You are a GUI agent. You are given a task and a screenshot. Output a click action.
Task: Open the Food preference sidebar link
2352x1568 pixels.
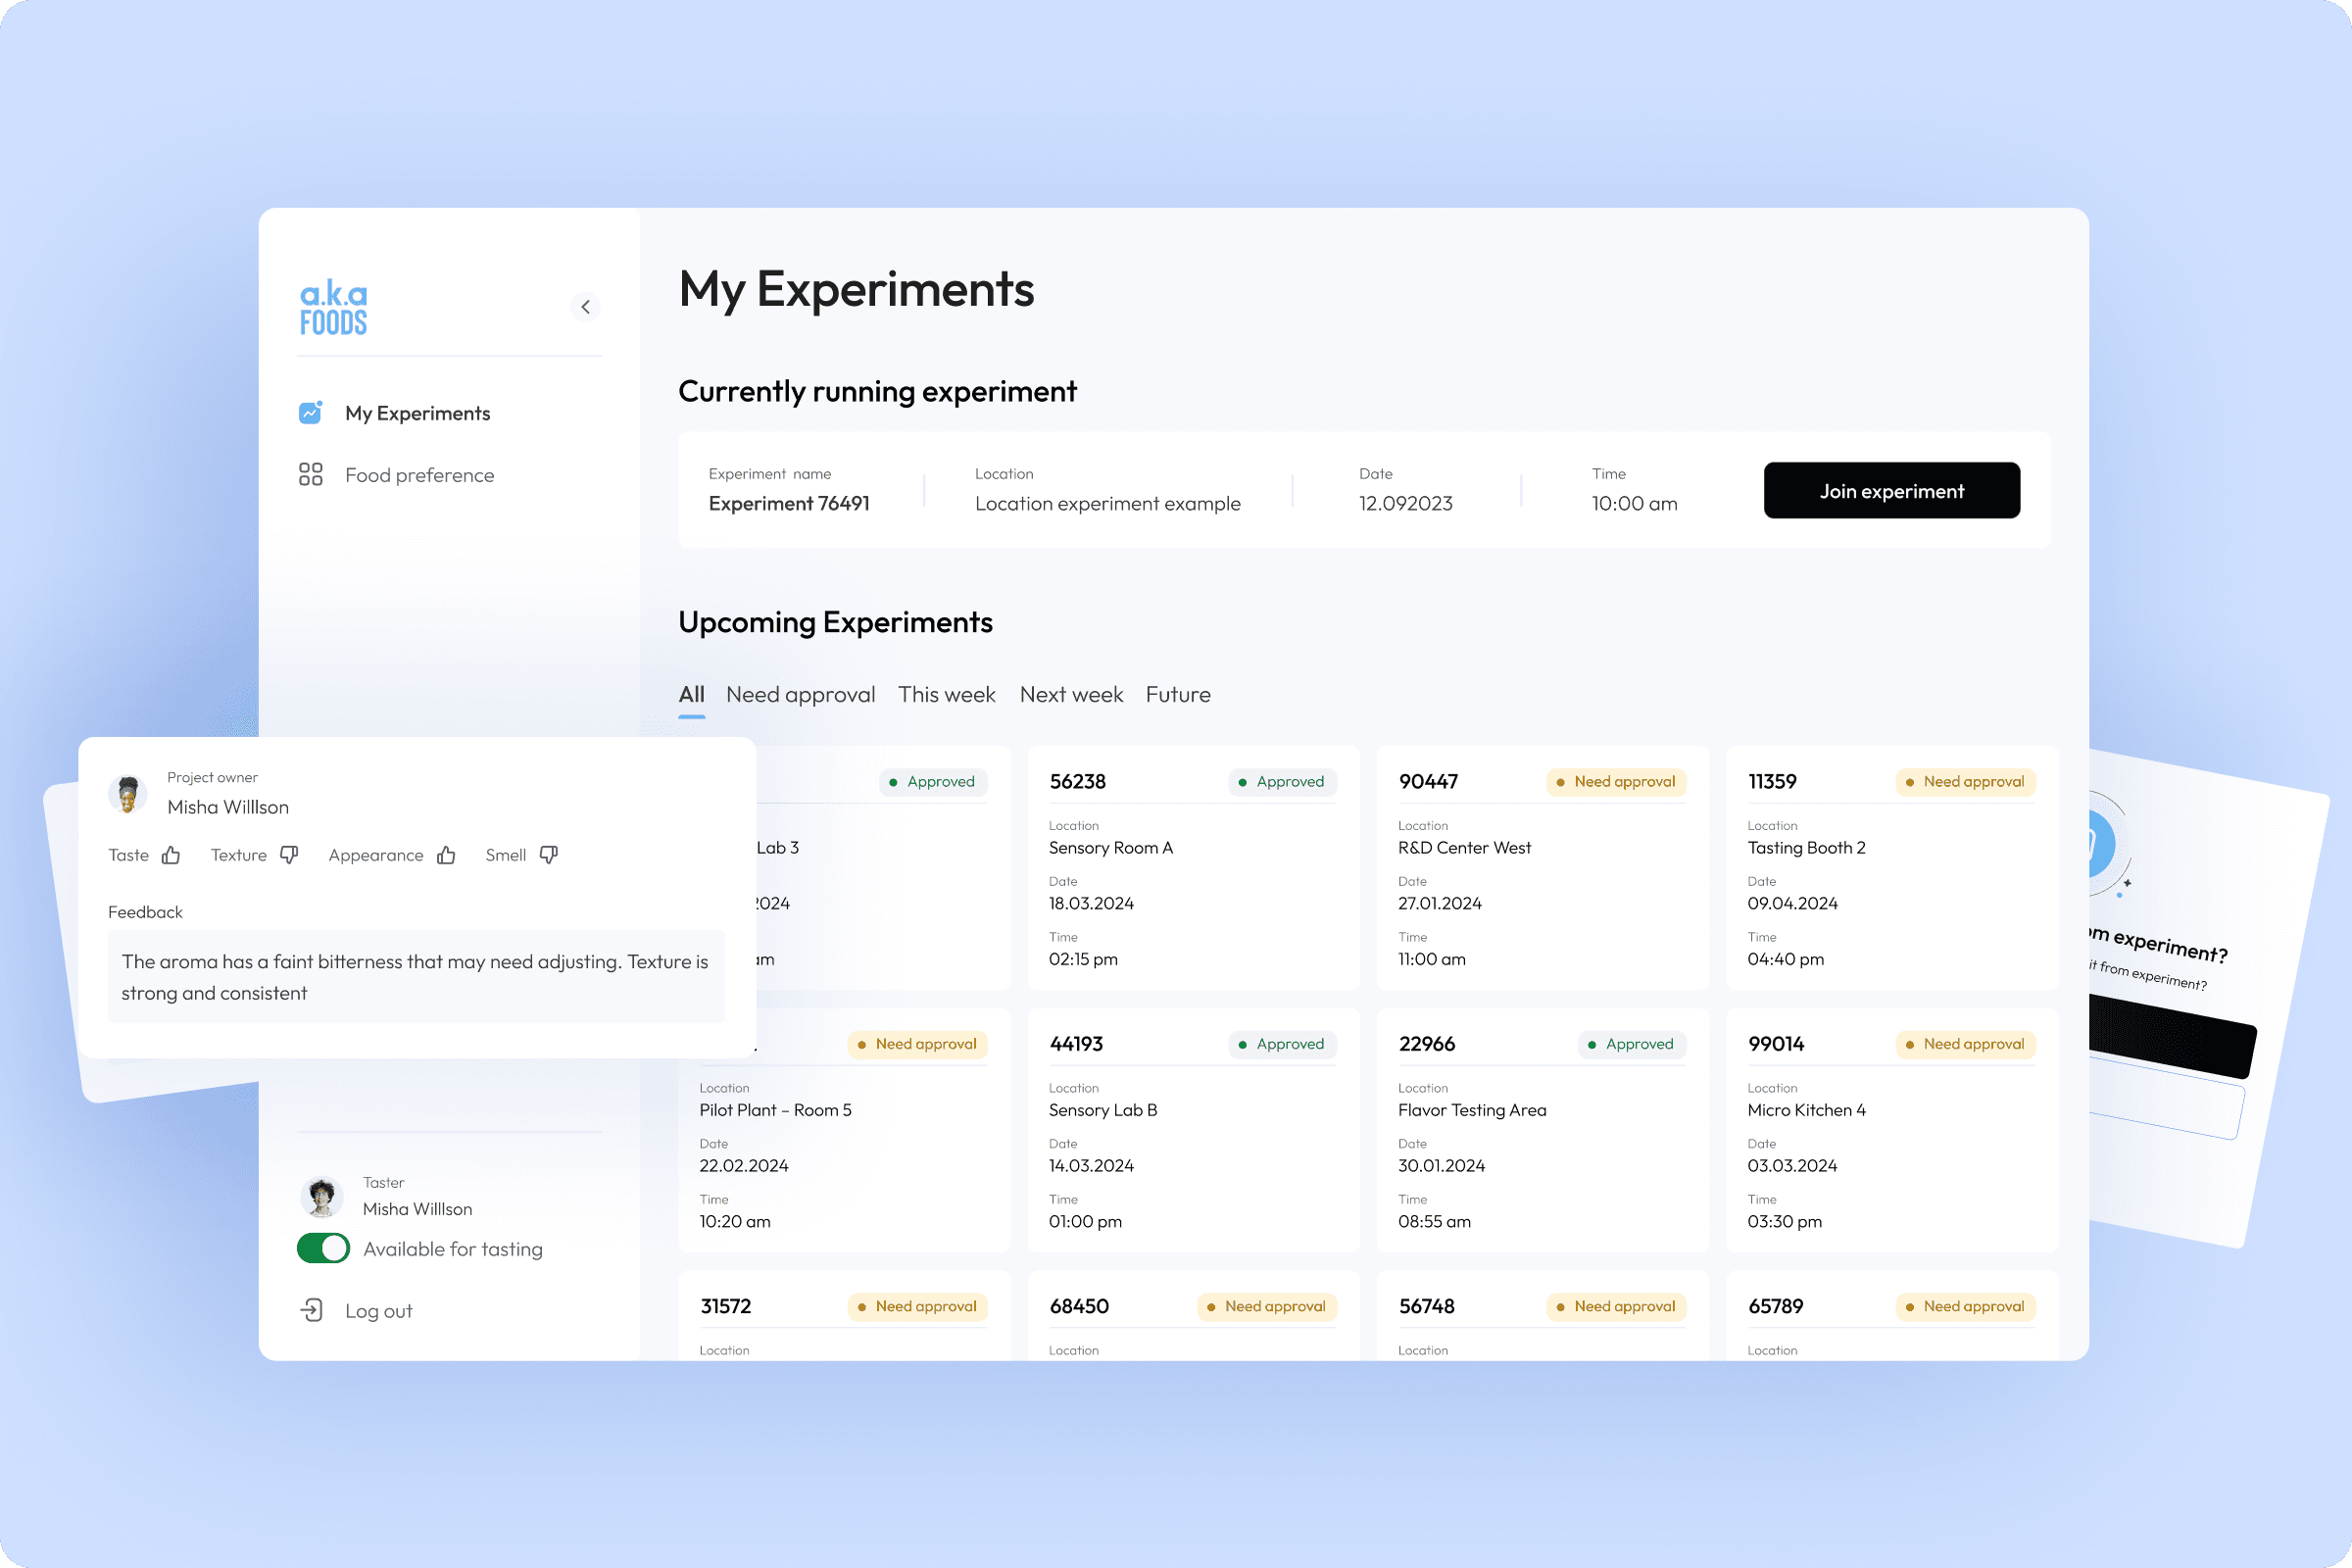(419, 475)
